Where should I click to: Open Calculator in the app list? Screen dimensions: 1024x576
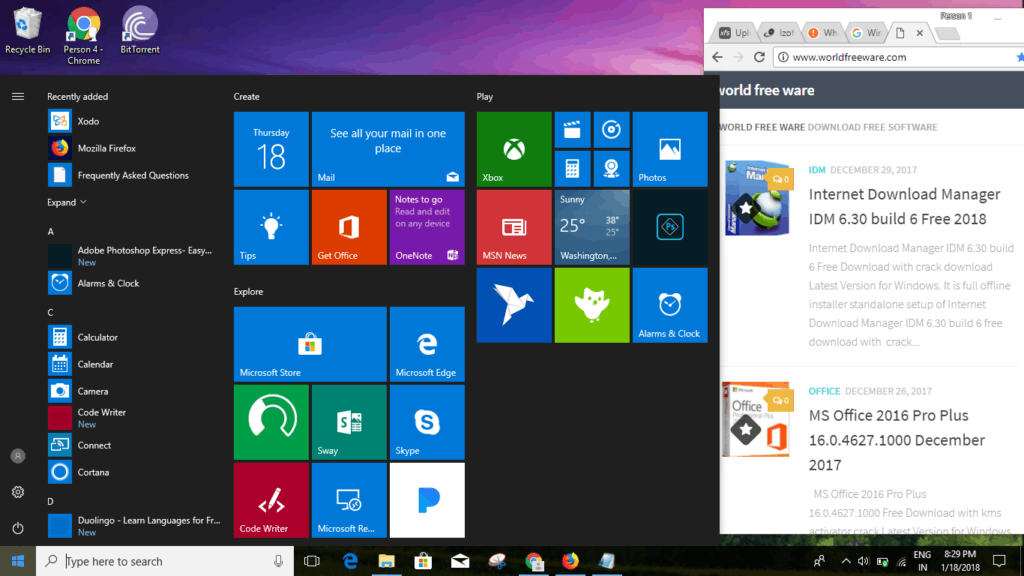134,337
